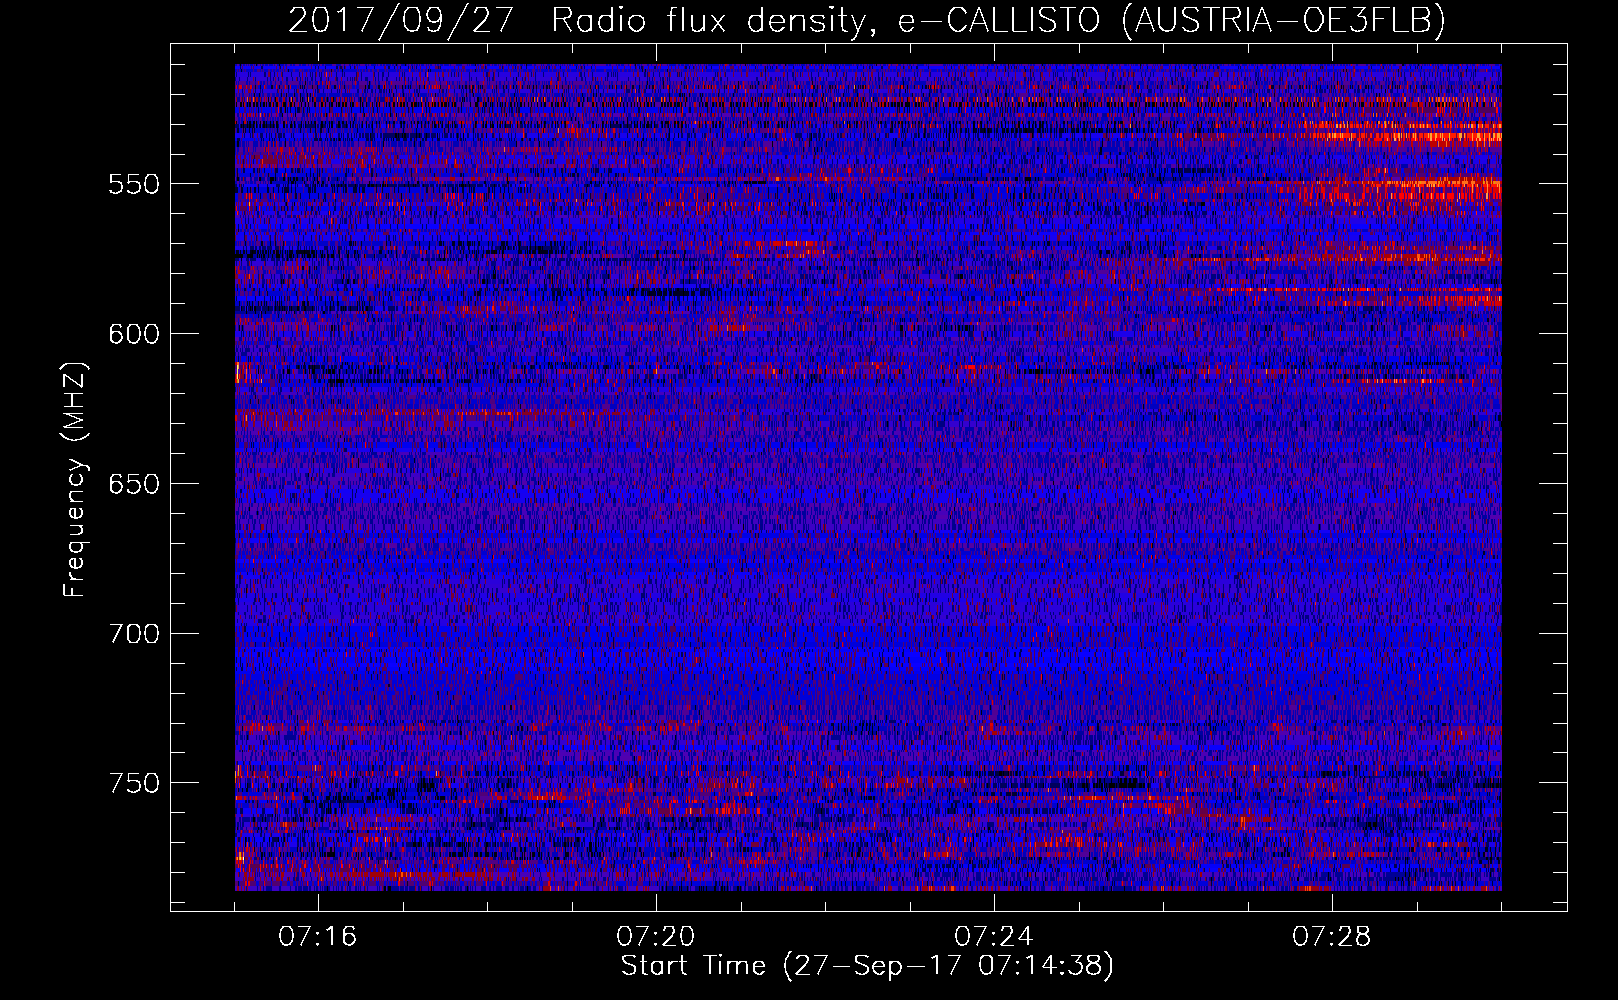Image resolution: width=1618 pixels, height=1000 pixels.
Task: Click the 'Frequency (MHZ)' axis label
Action: (75, 480)
